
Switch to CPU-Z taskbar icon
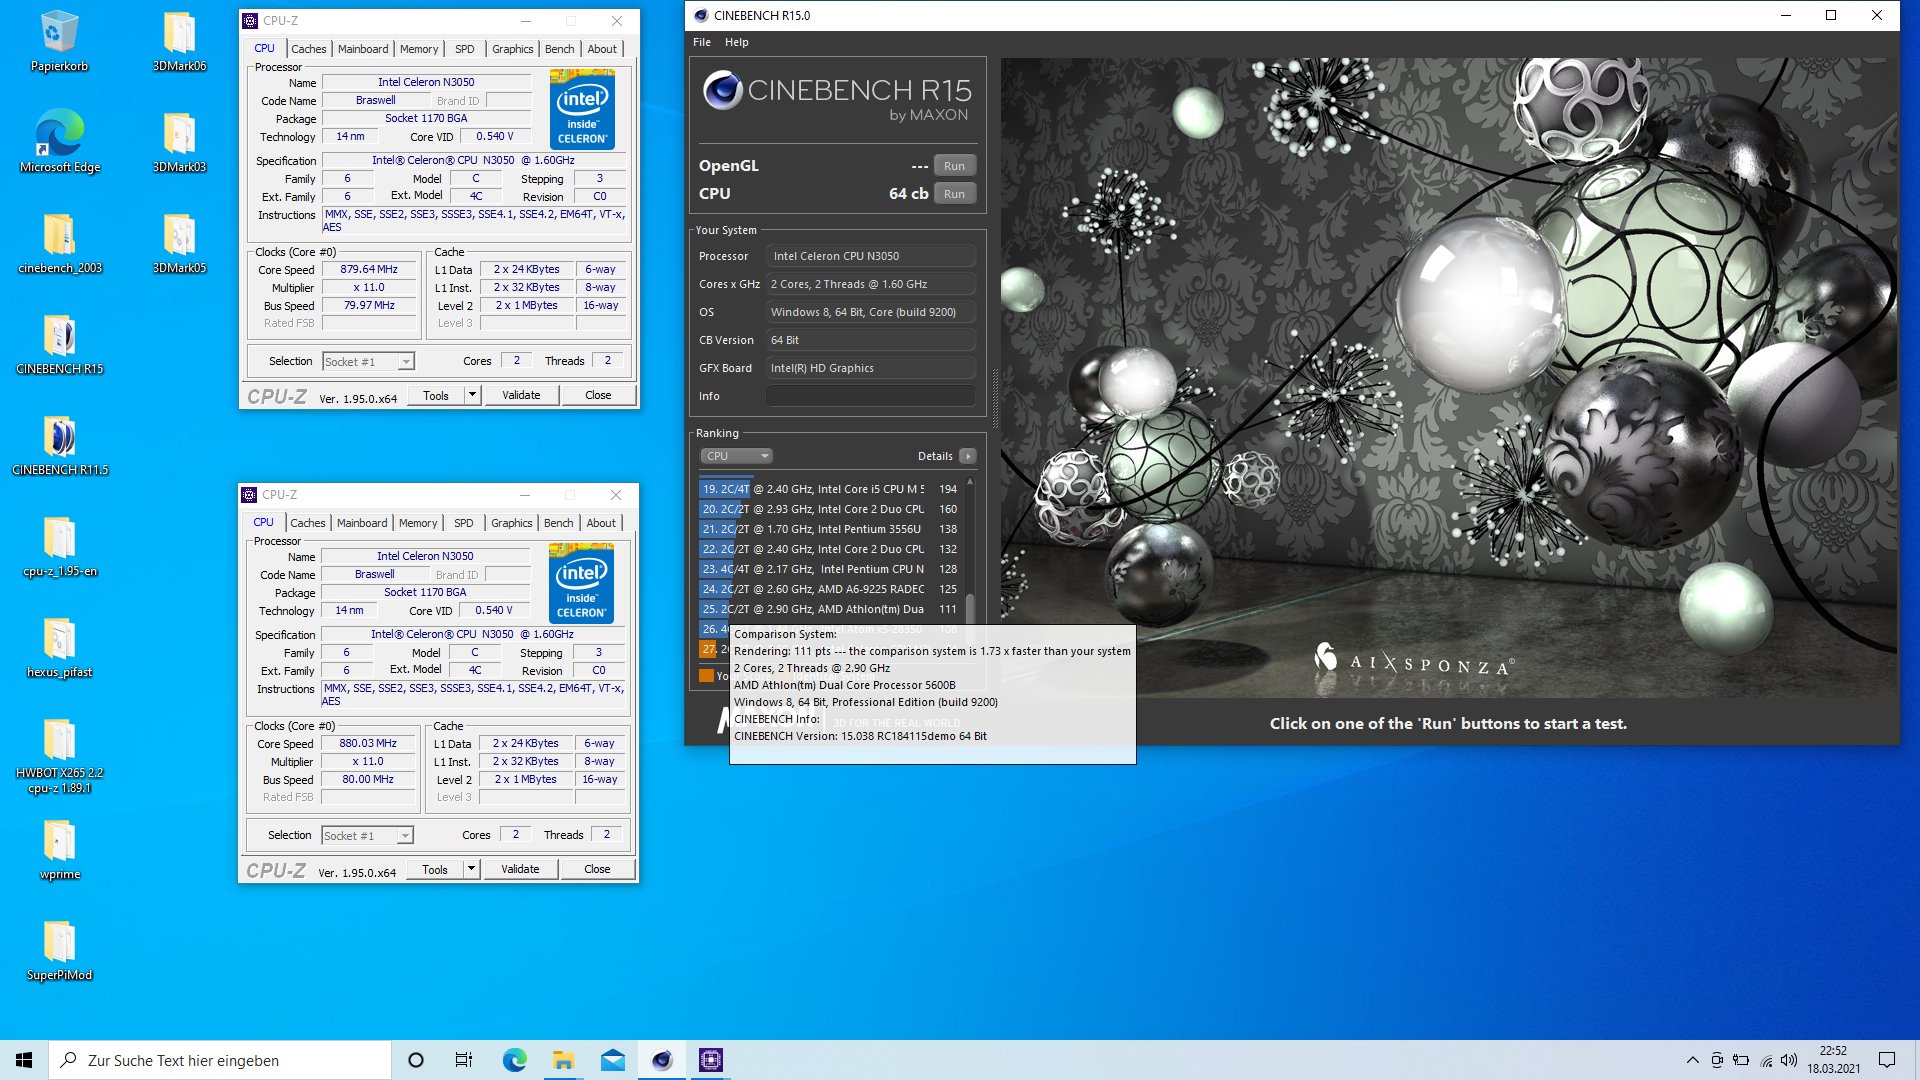(711, 1060)
